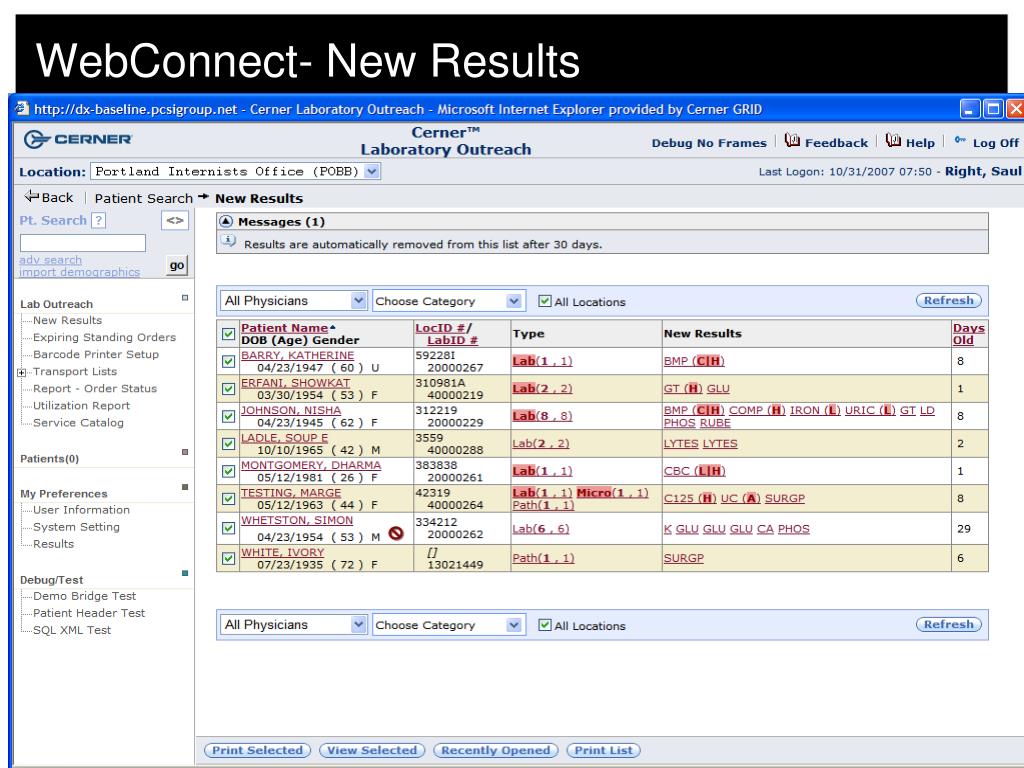
Task: Click the adv search link
Action: 50,260
